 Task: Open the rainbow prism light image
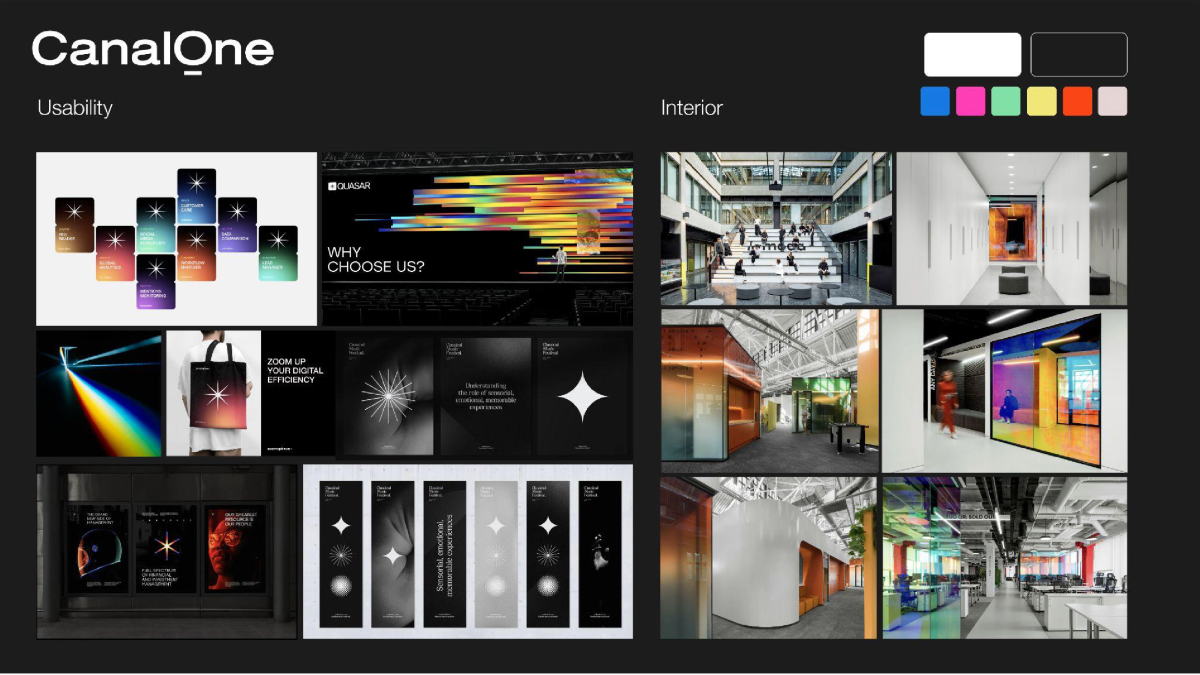(99, 394)
